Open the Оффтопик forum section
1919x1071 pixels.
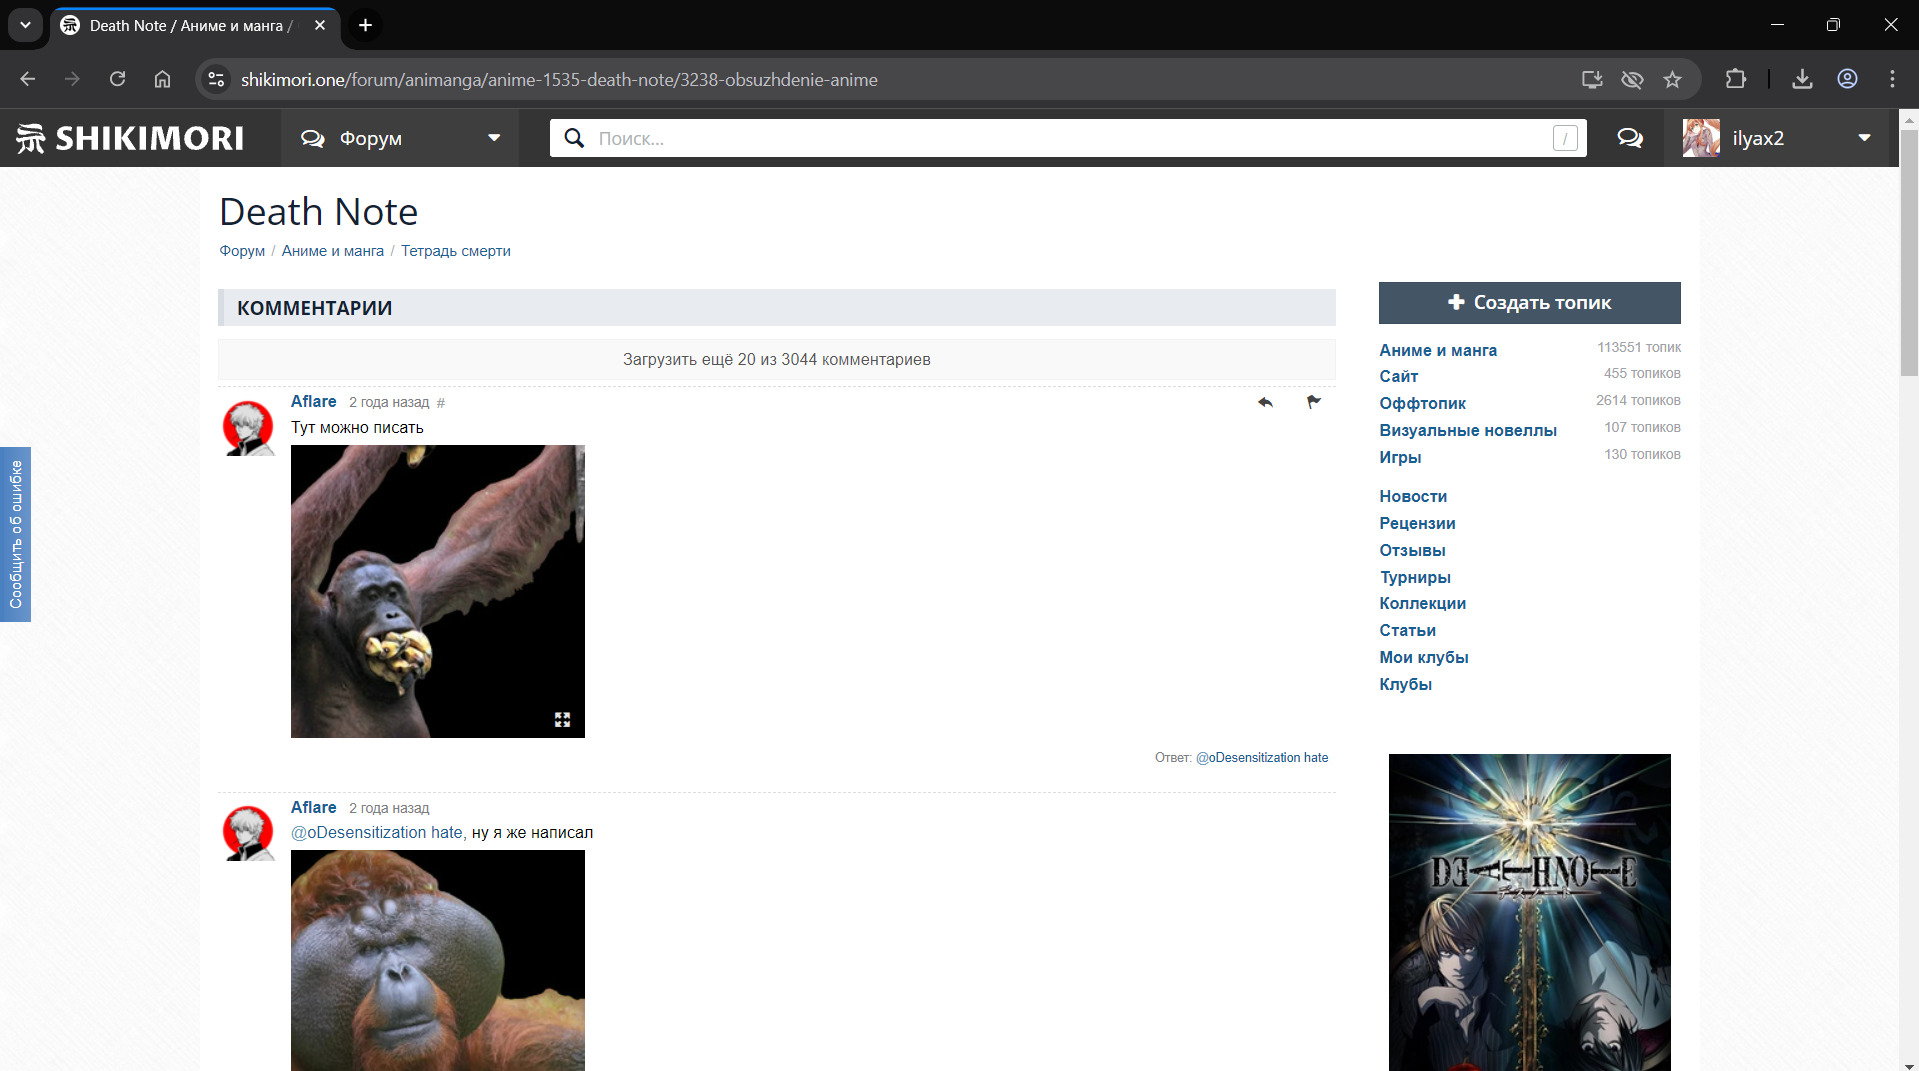(x=1422, y=403)
